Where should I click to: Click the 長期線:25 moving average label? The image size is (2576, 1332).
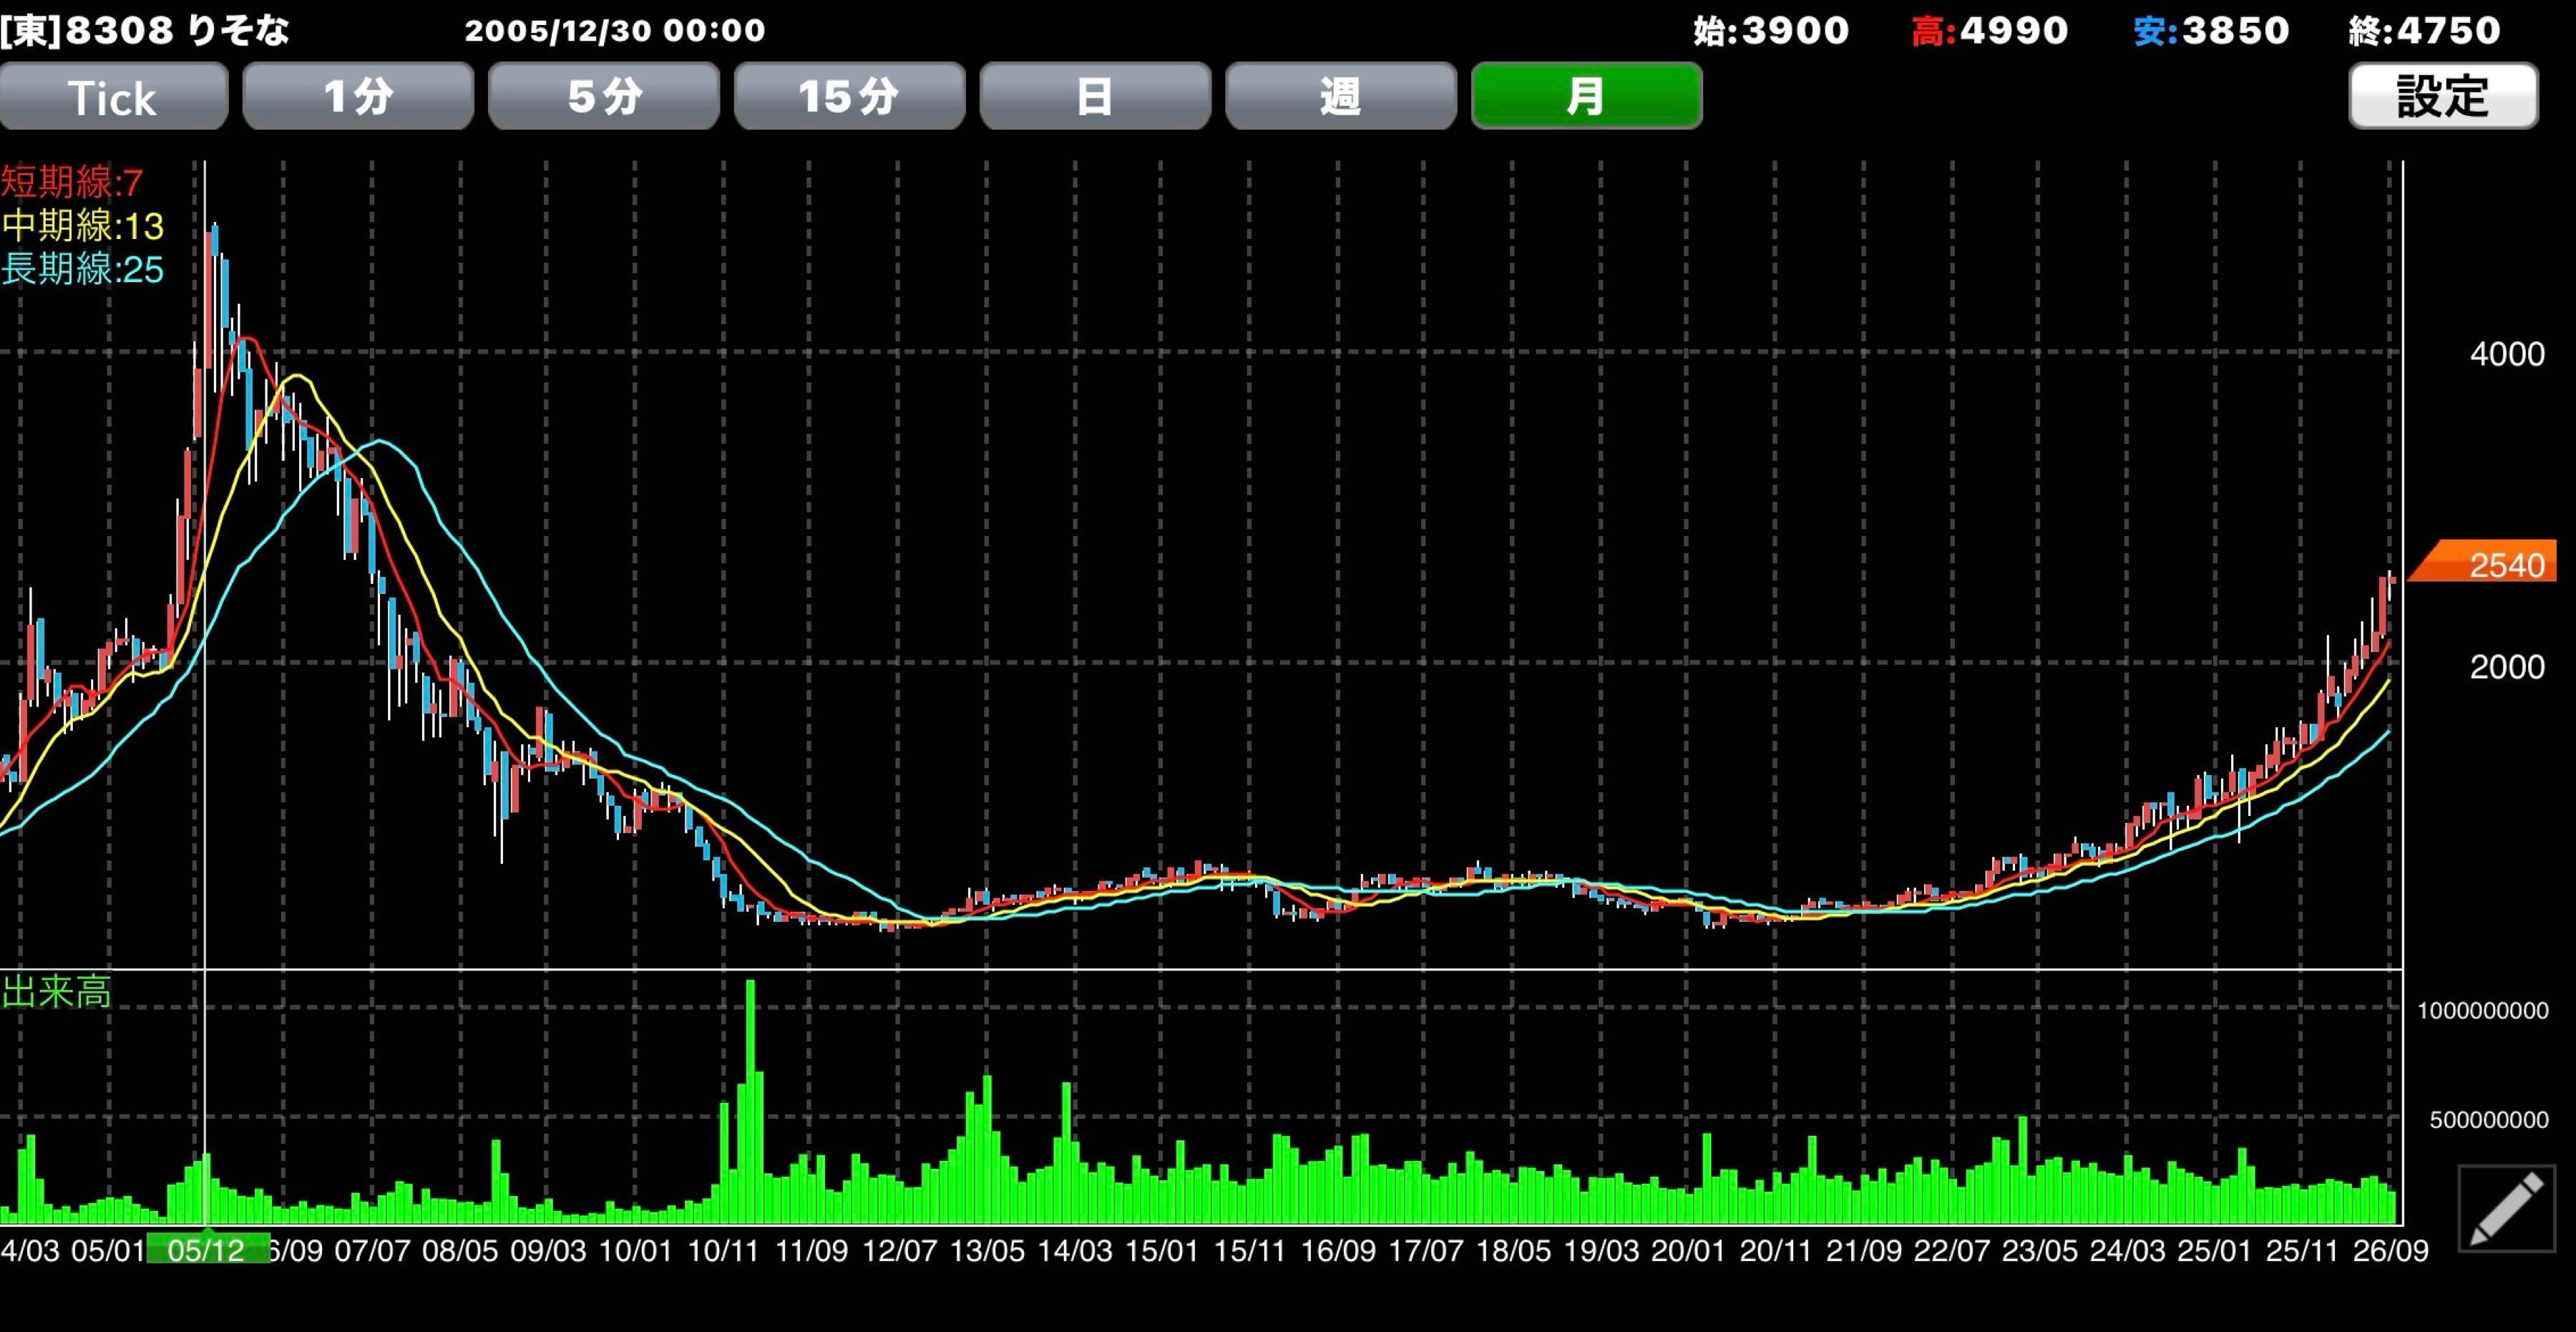coord(82,269)
